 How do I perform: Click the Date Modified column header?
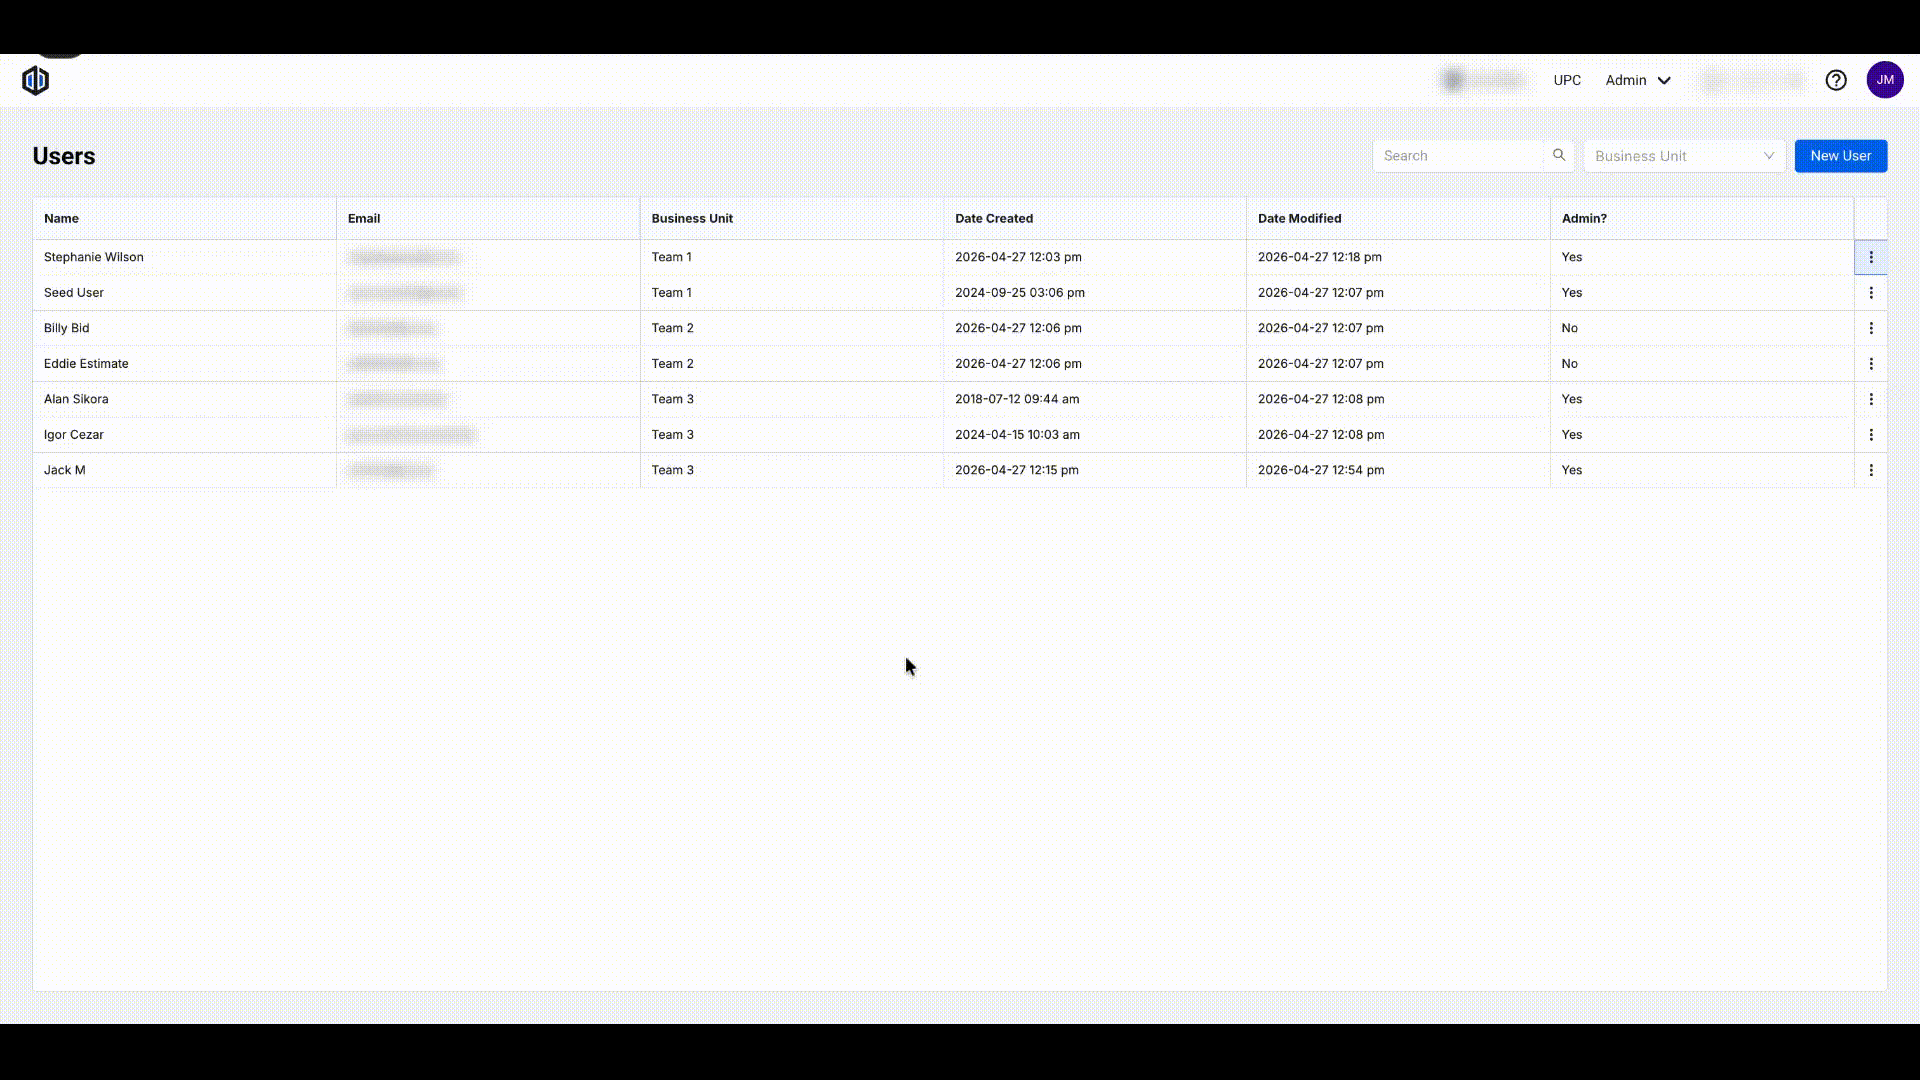(1299, 218)
